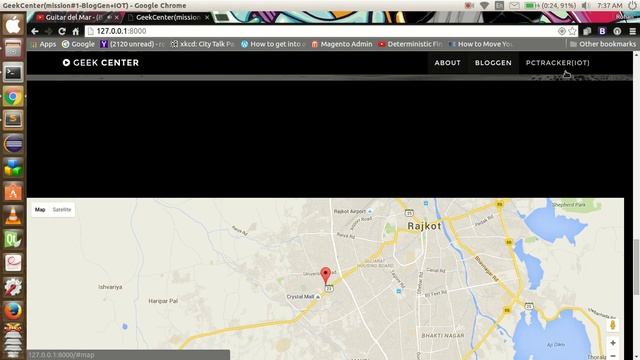
Task: Switch the map to Satellite view
Action: [62, 210]
